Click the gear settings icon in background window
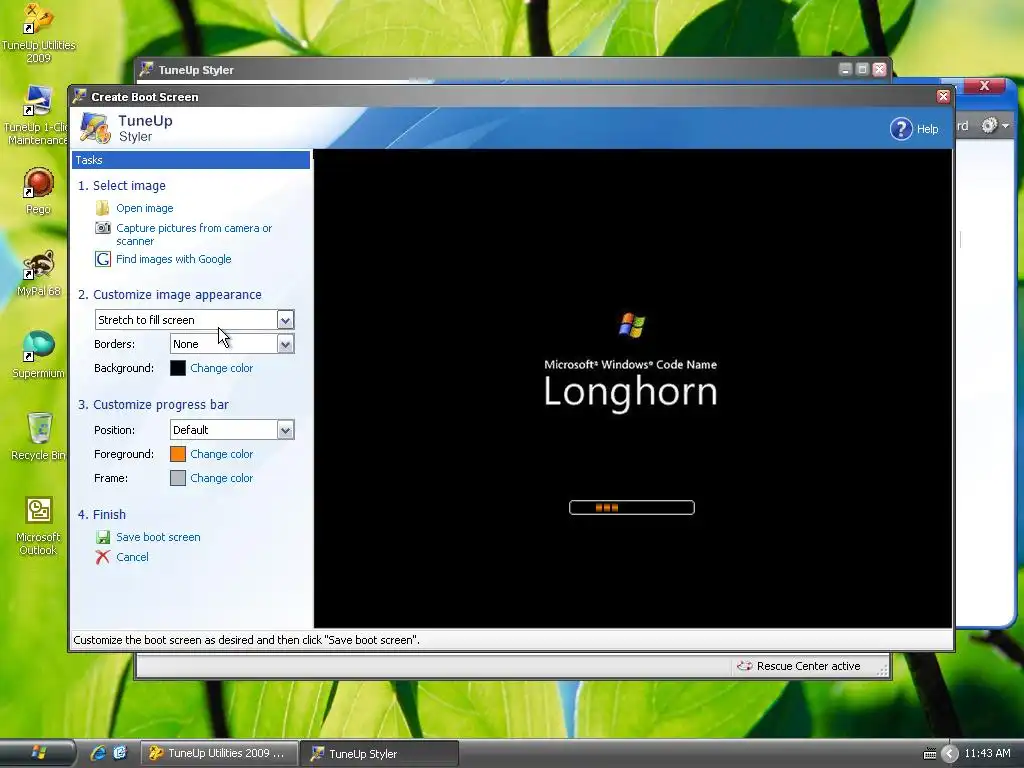Screen dimensions: 1024x768 coord(990,125)
